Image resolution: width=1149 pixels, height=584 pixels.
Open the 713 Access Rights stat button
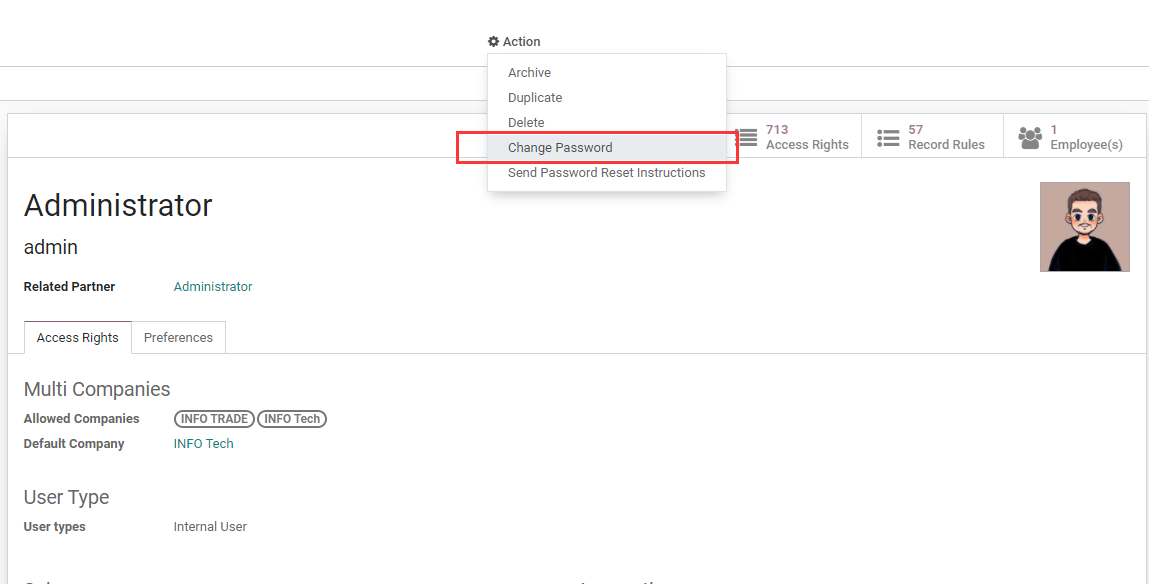(x=795, y=137)
